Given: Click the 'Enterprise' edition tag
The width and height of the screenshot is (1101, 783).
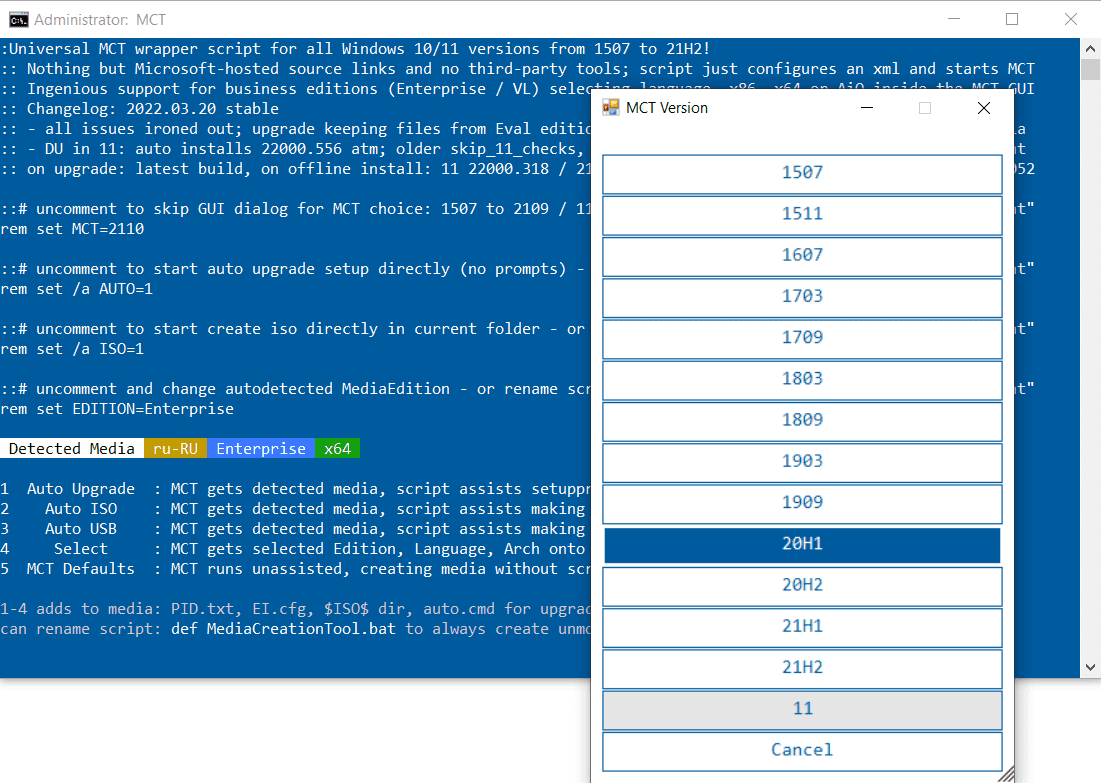Looking at the screenshot, I should [261, 448].
